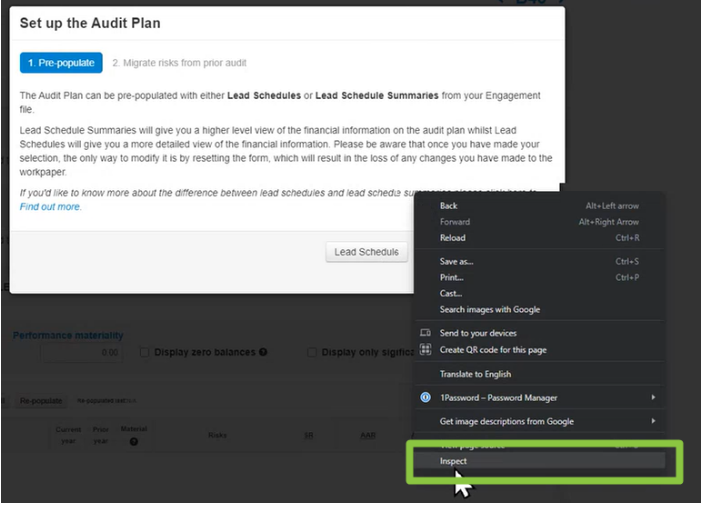
Task: Click the 1Password icon in context menu
Action: [x=426, y=397]
